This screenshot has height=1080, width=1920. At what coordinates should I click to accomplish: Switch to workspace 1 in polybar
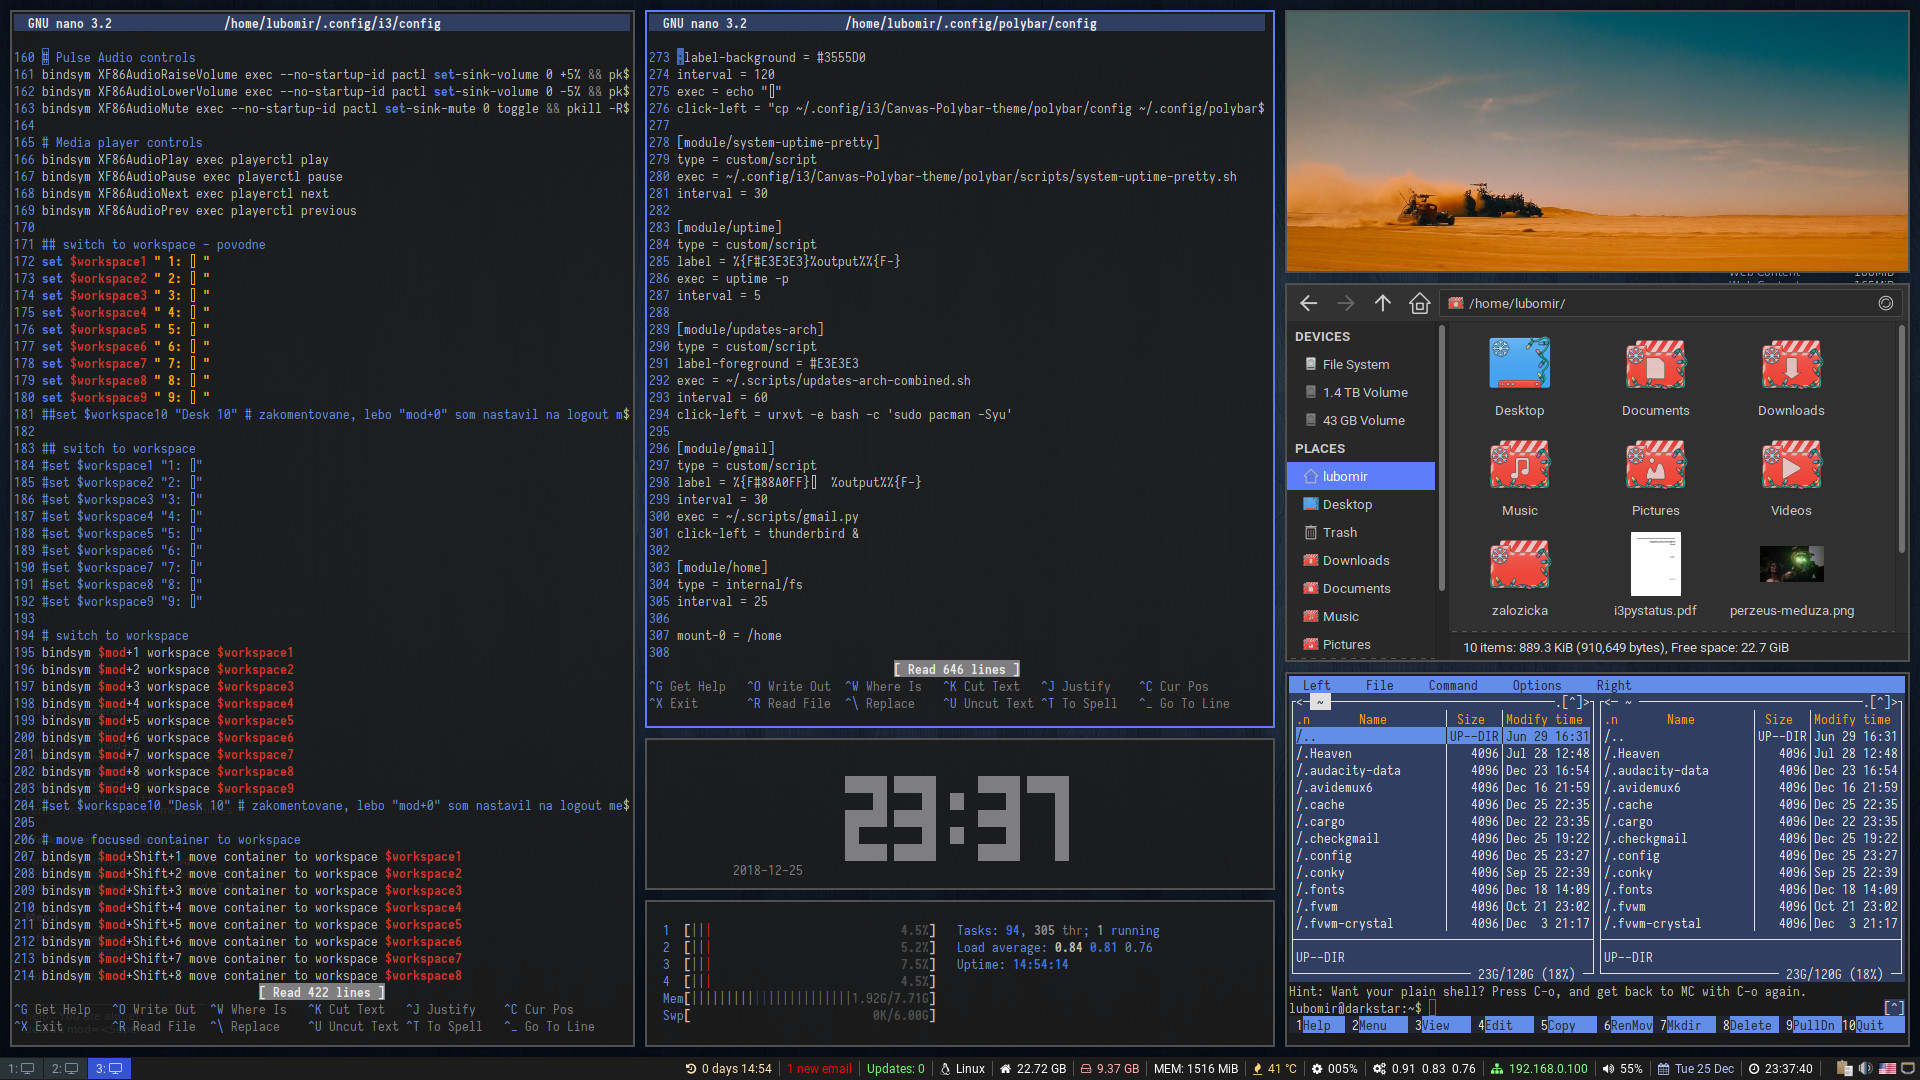(x=21, y=1068)
